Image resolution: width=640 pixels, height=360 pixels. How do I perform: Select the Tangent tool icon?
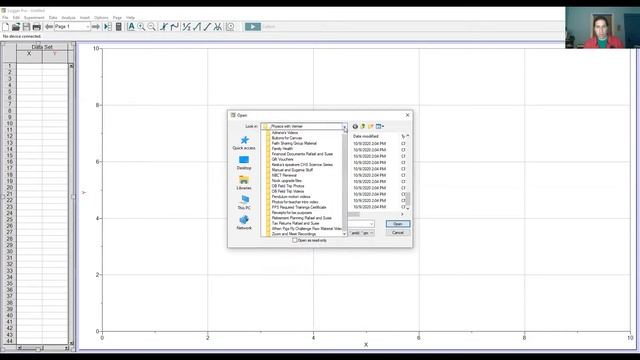click(x=175, y=27)
